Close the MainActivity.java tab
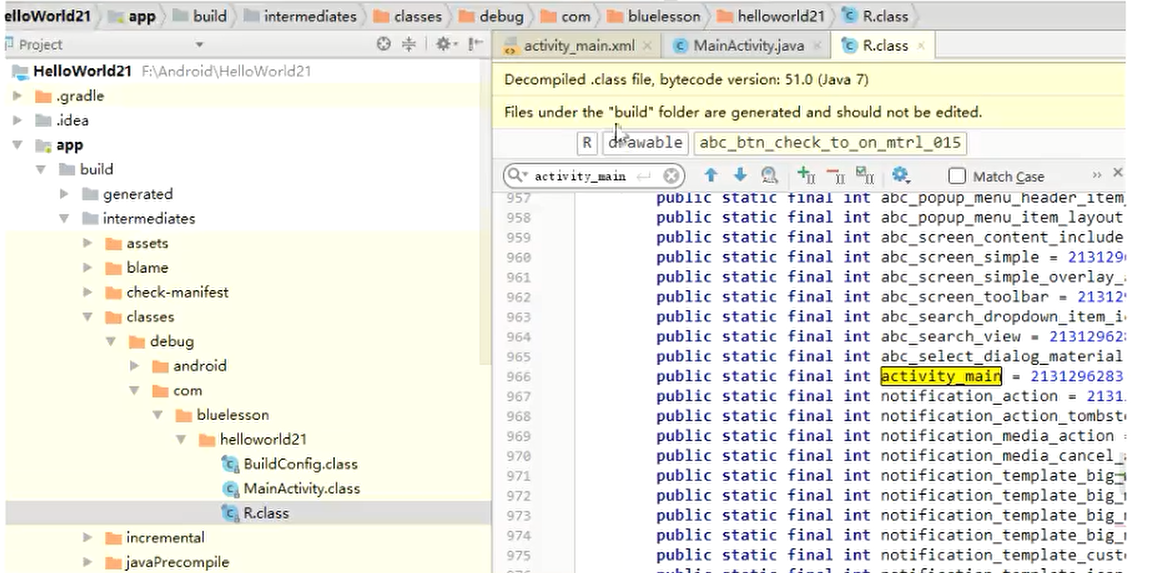 [x=816, y=46]
